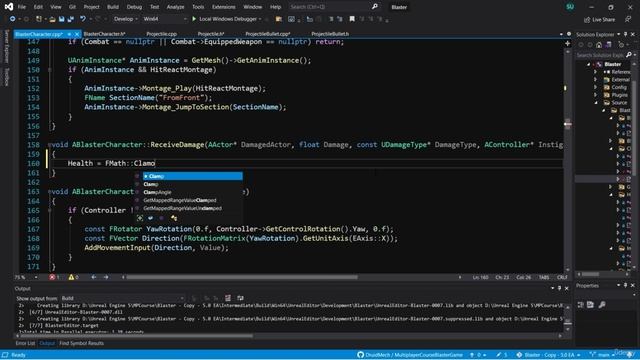
Task: Click the editor horizontal scrollbar thumb
Action: [242, 277]
